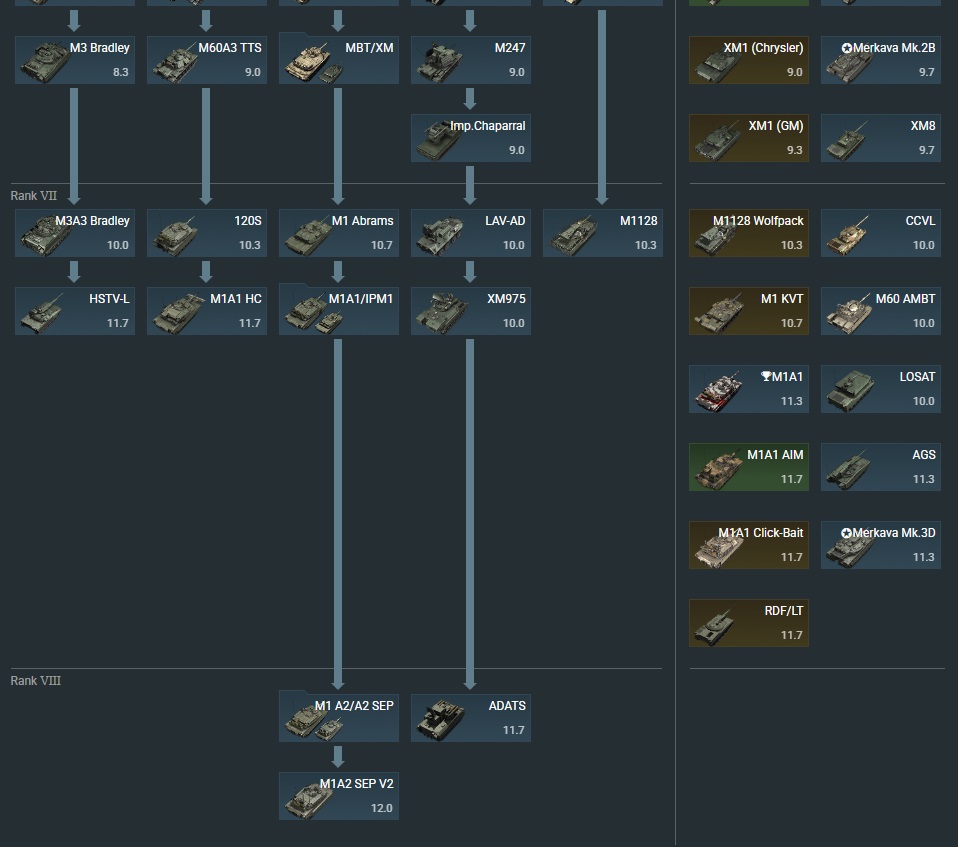Select the XM8 light tank card

coord(880,138)
